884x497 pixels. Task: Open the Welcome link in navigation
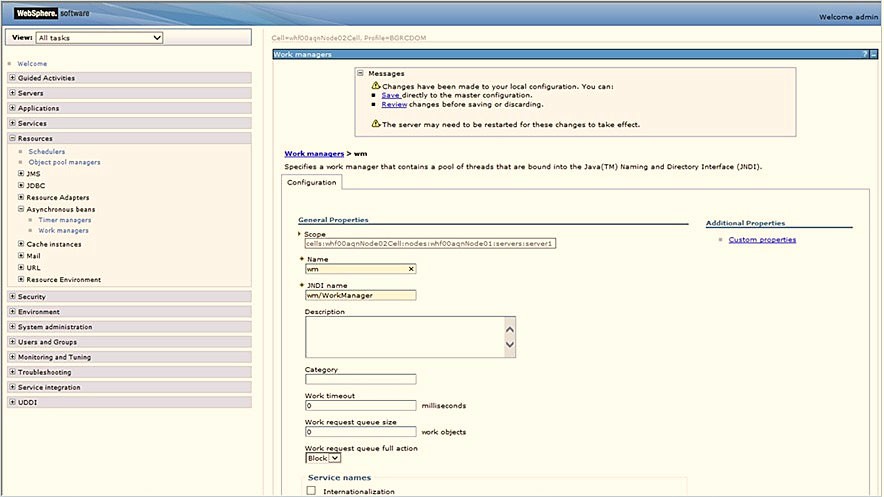[32, 64]
